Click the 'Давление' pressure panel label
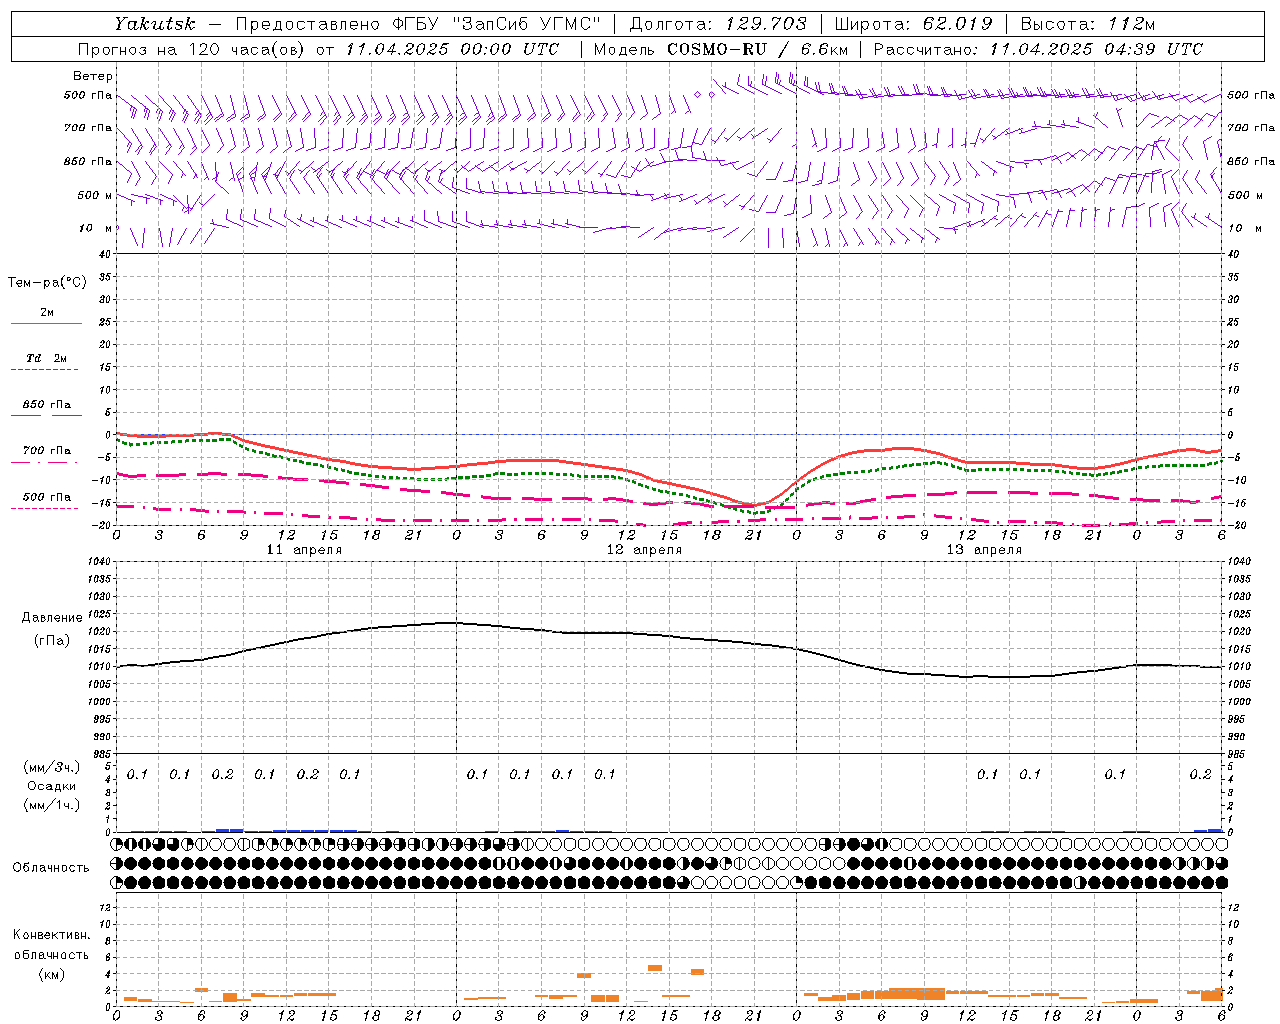The image size is (1280, 1024). (x=52, y=618)
